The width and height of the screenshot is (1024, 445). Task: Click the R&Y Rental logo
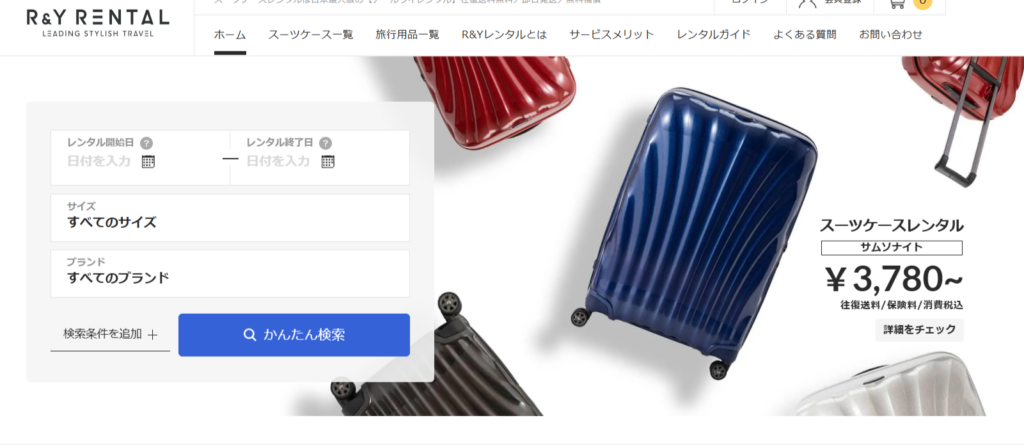pos(98,23)
